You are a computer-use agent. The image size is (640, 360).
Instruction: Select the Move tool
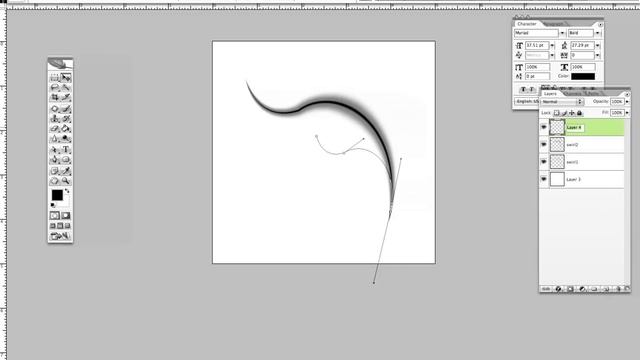click(66, 77)
